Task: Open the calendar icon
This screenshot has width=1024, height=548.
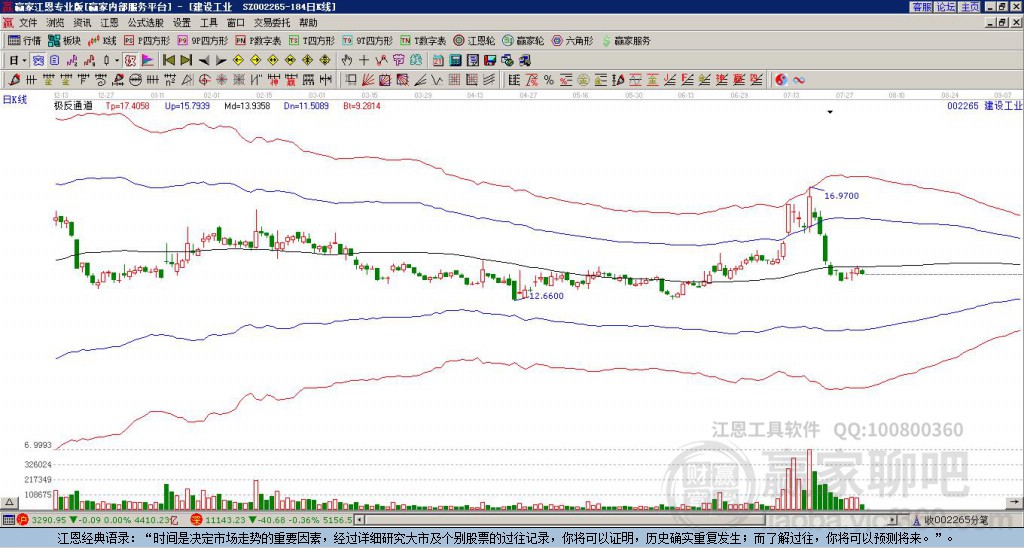Action: coord(438,61)
